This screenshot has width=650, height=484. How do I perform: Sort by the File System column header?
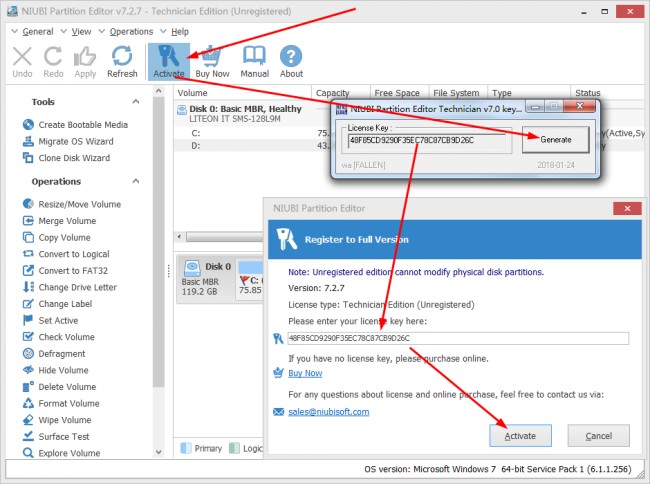[458, 93]
